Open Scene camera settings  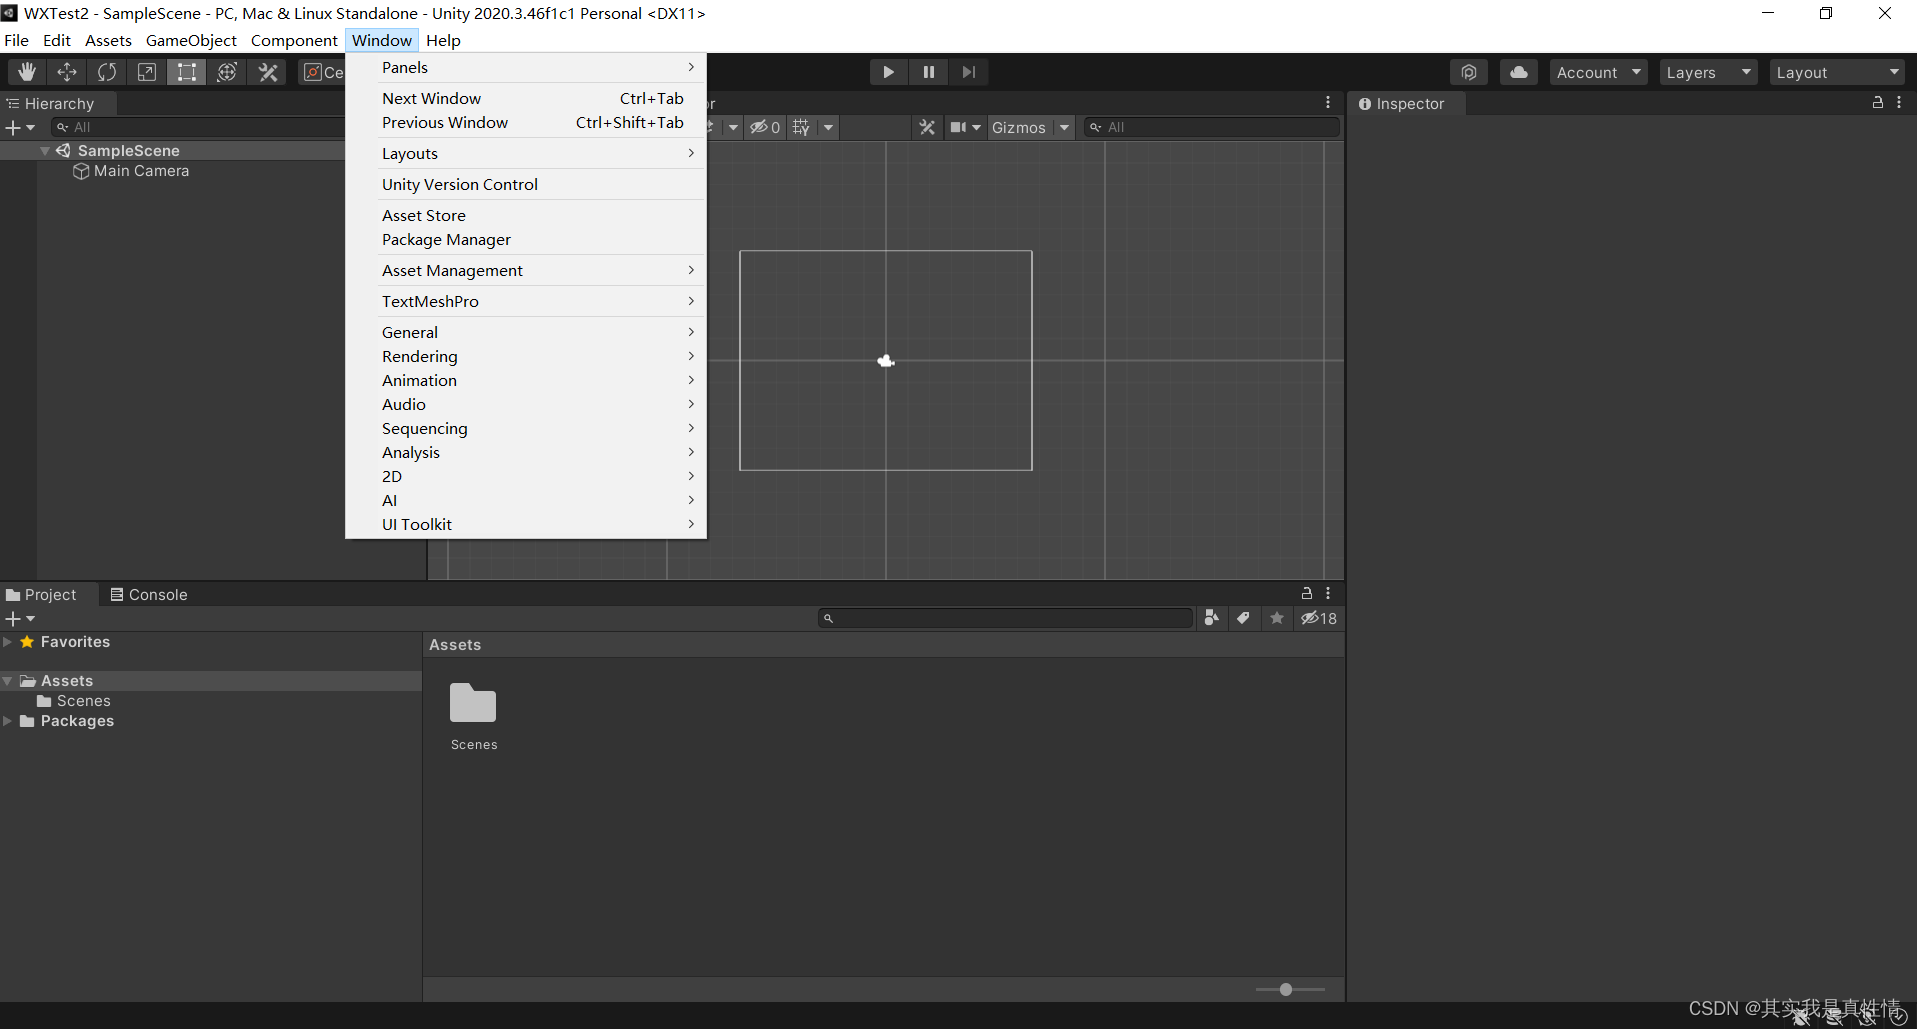[965, 127]
